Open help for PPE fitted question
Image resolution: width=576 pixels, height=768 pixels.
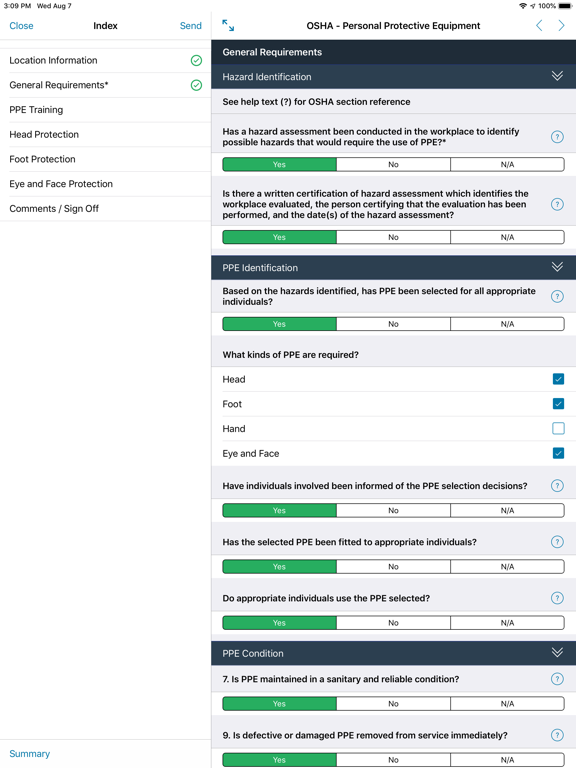[557, 542]
